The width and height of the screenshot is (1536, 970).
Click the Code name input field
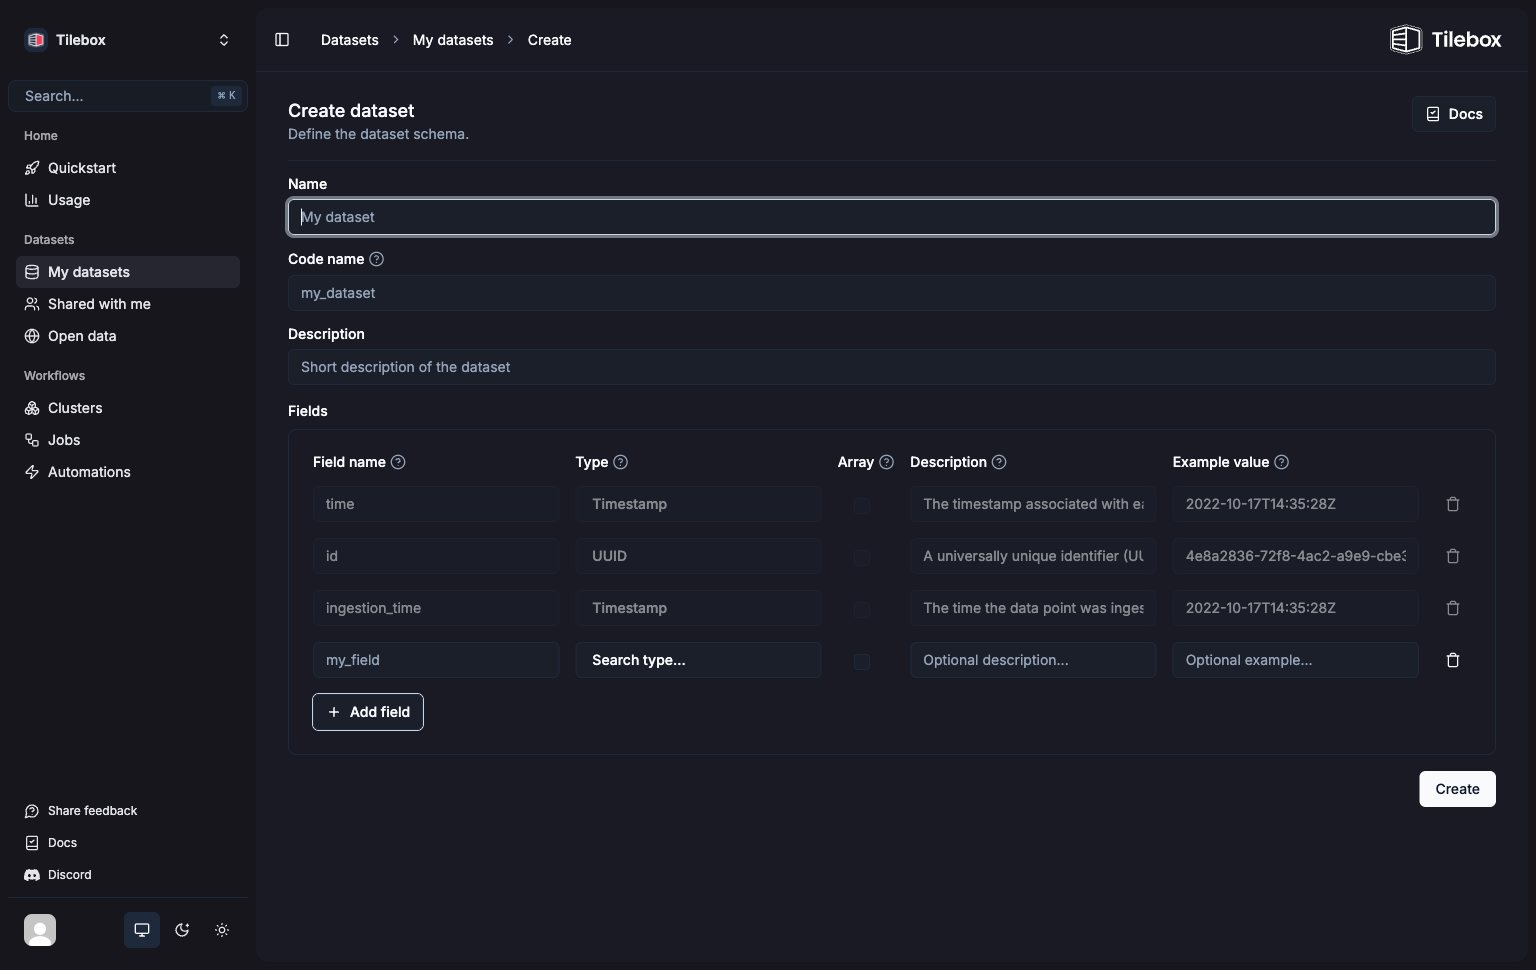click(892, 293)
